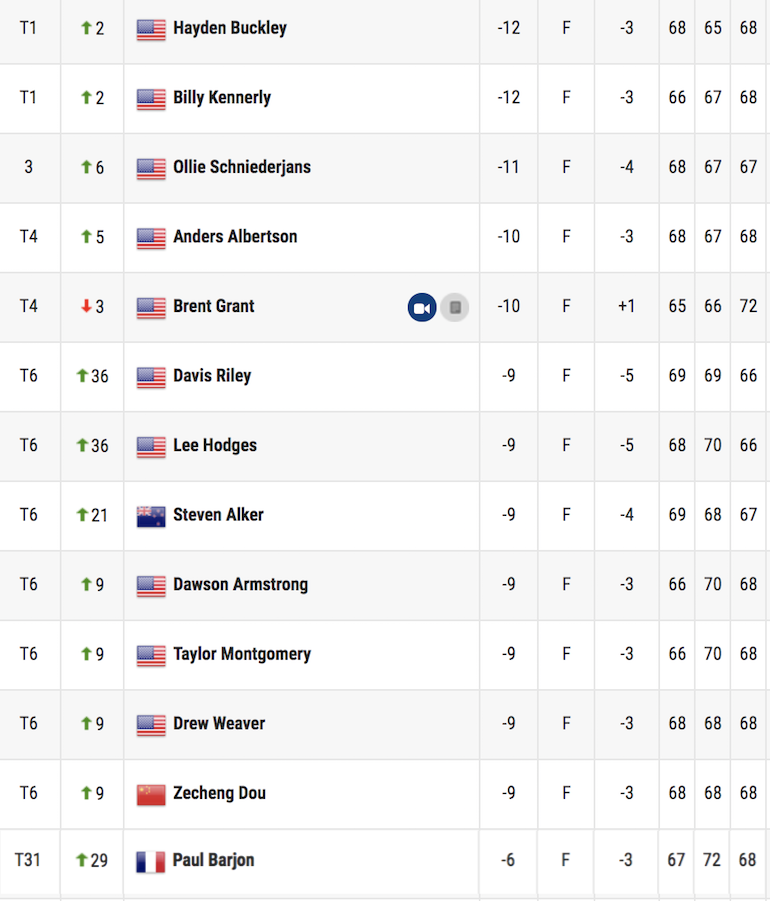Open Ollie Schniederjans' player details

242,167
